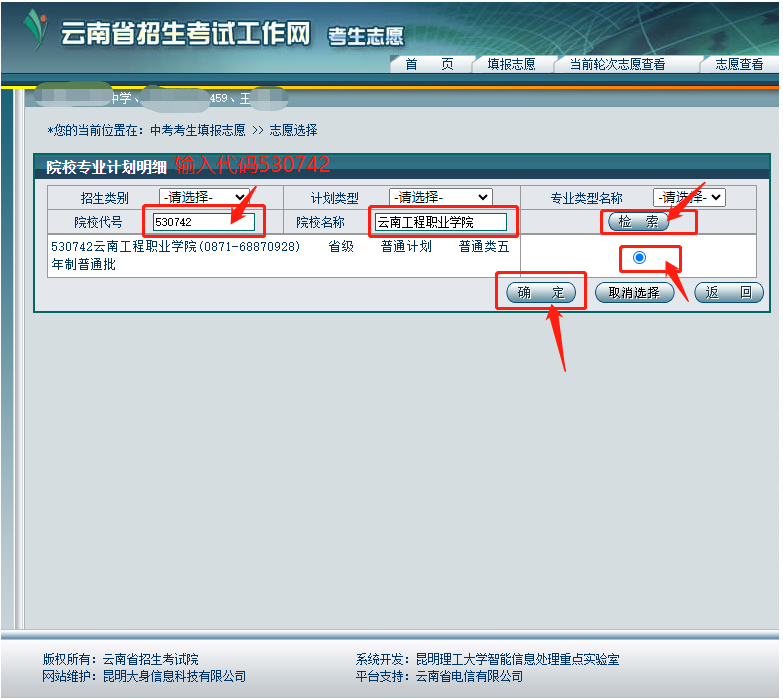Click the 530742云南工程职业学院 result row text

[x=175, y=247]
